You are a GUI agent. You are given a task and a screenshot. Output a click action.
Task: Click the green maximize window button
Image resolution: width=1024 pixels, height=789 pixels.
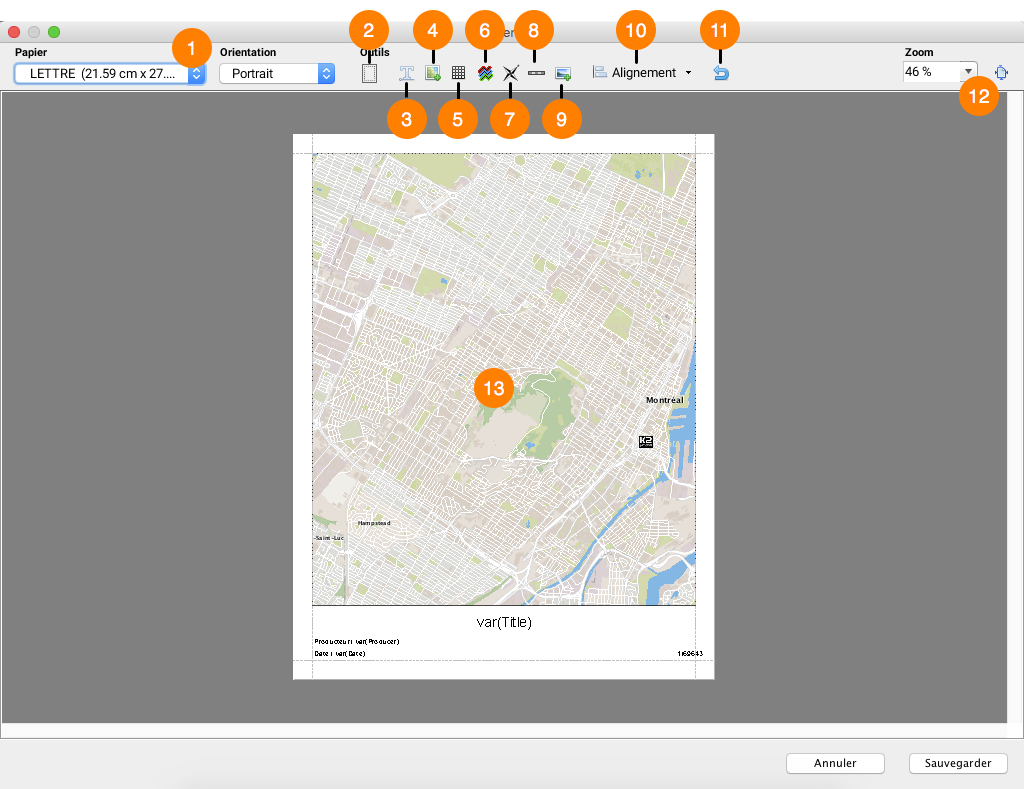pyautogui.click(x=54, y=32)
